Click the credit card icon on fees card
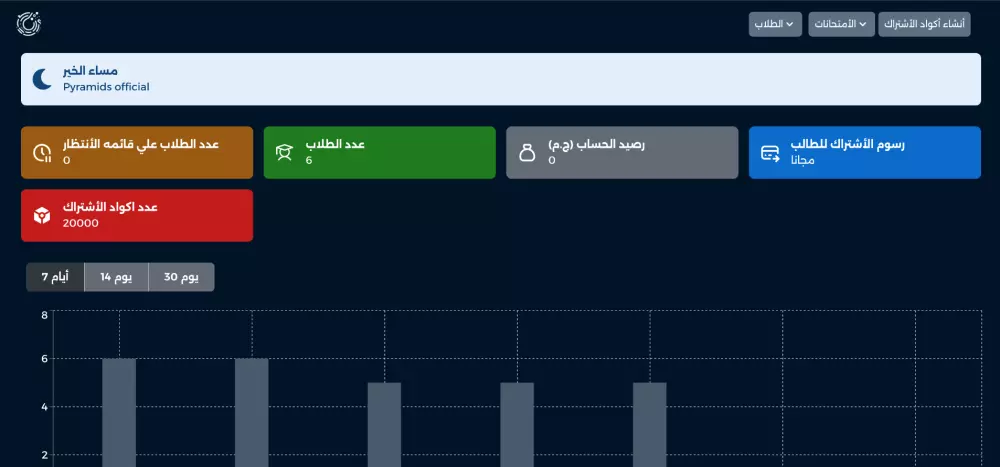Image resolution: width=1000 pixels, height=467 pixels. [x=770, y=153]
